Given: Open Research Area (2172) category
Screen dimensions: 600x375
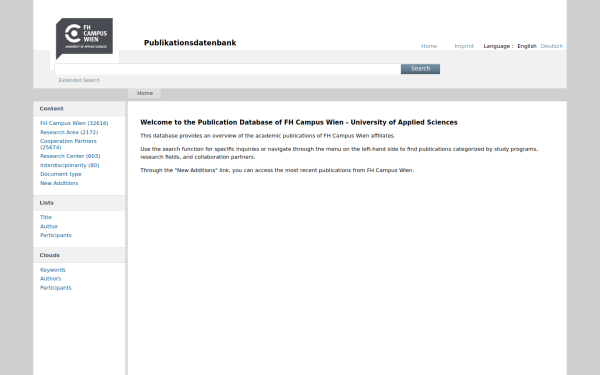Looking at the screenshot, I should click(69, 132).
